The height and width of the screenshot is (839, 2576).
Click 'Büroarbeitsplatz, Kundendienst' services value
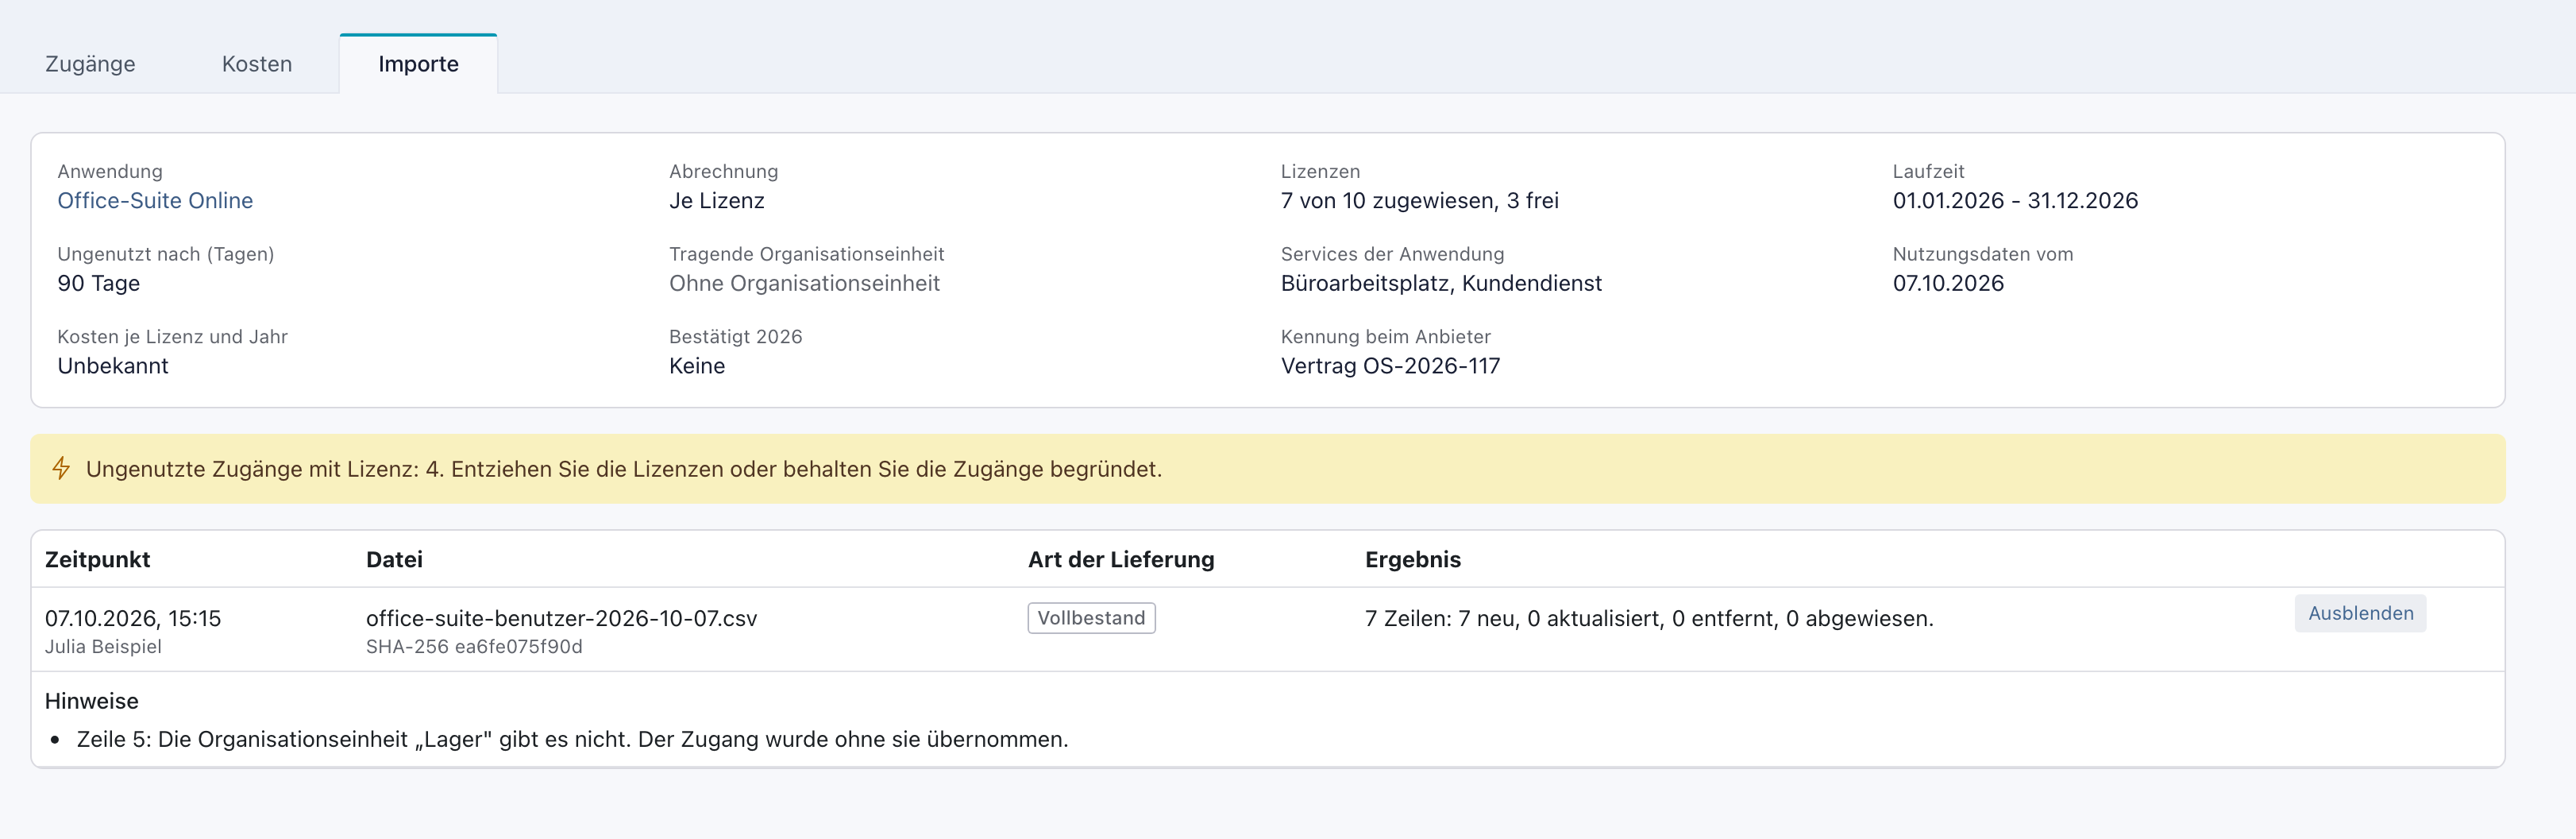(x=1441, y=283)
